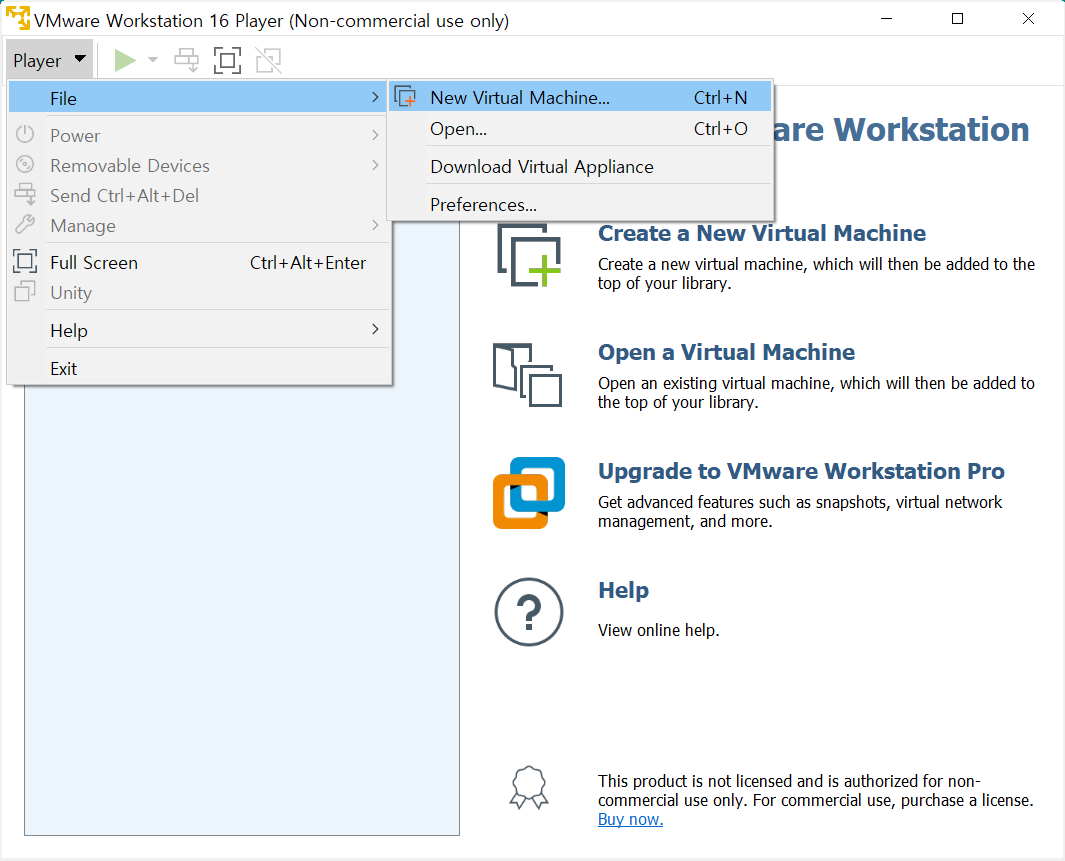Open the power options dropdown arrow
This screenshot has height=861, width=1065.
coord(153,60)
